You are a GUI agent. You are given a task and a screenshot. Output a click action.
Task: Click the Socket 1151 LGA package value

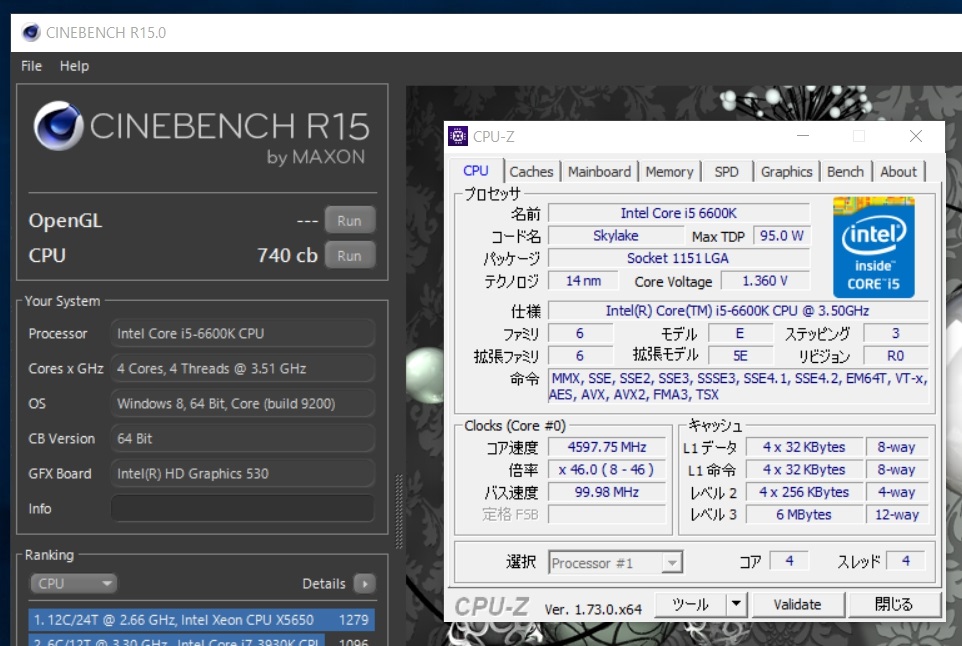pyautogui.click(x=679, y=258)
